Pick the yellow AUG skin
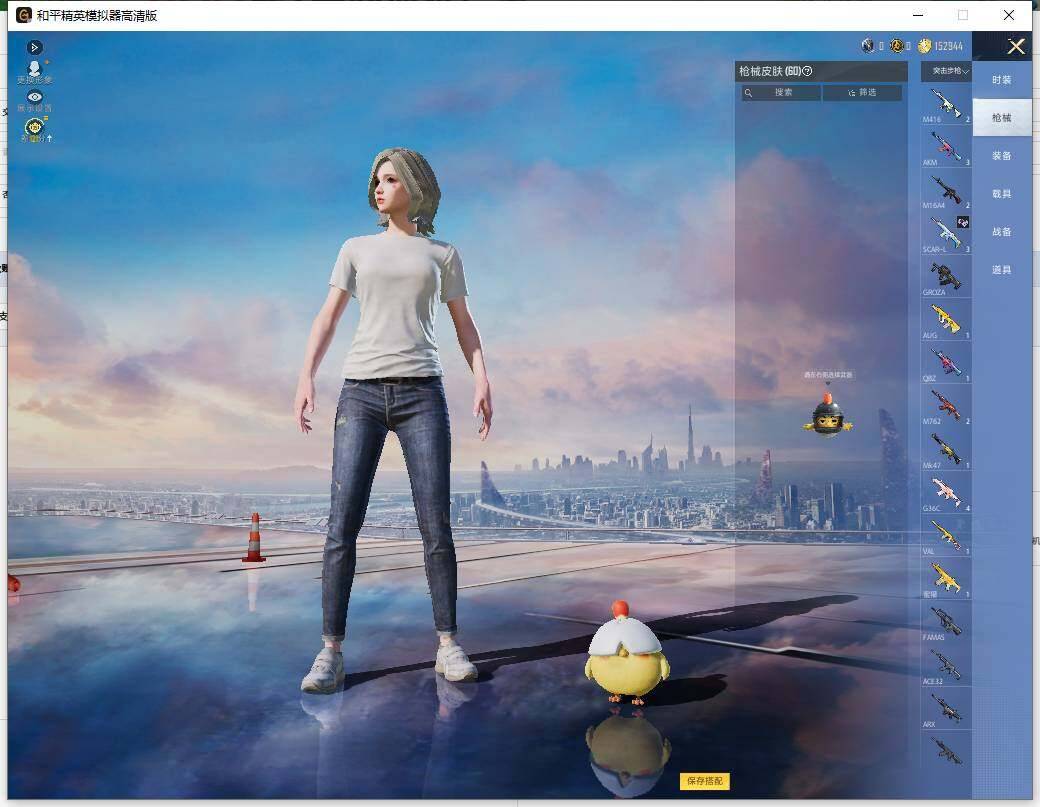Viewport: 1040px width, 807px height. [x=946, y=320]
